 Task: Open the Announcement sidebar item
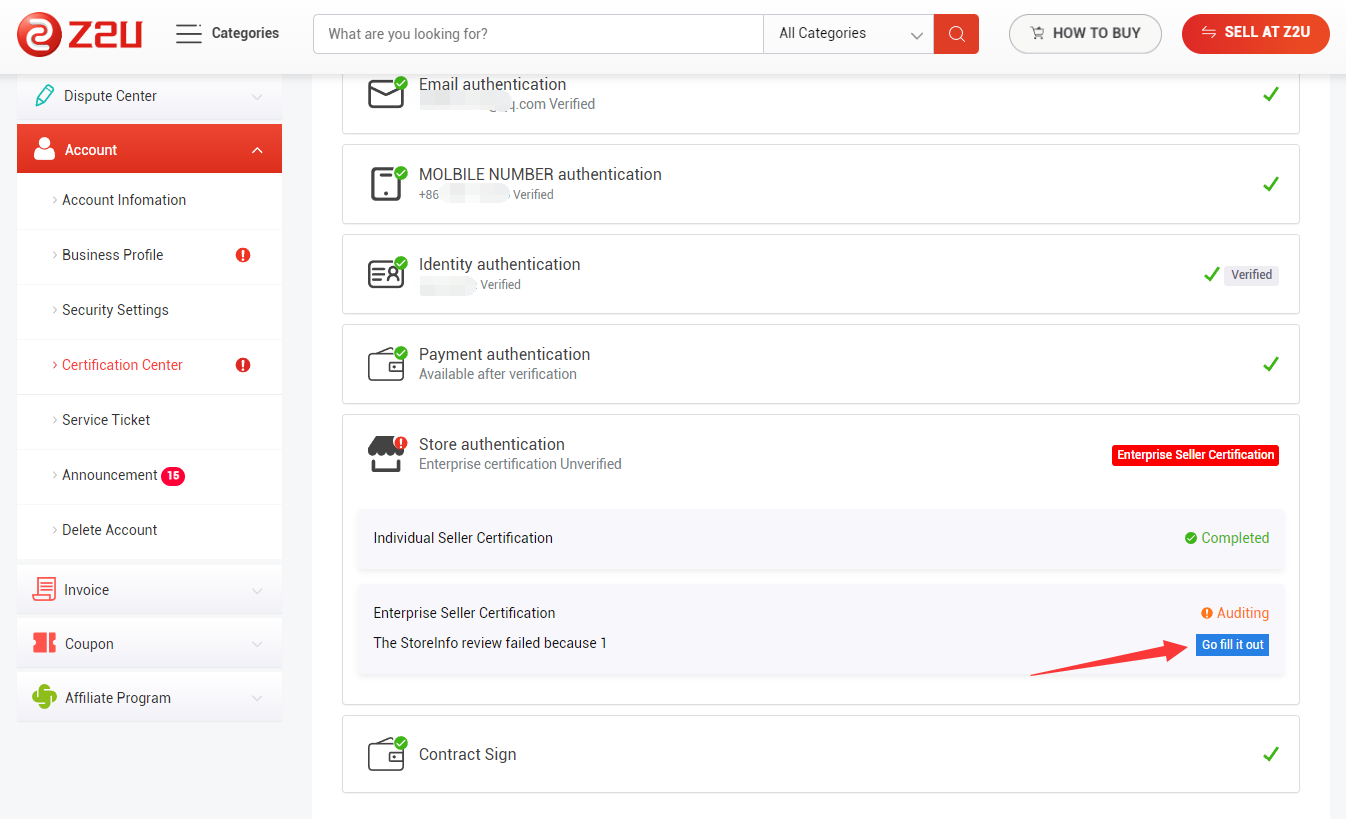tap(110, 475)
